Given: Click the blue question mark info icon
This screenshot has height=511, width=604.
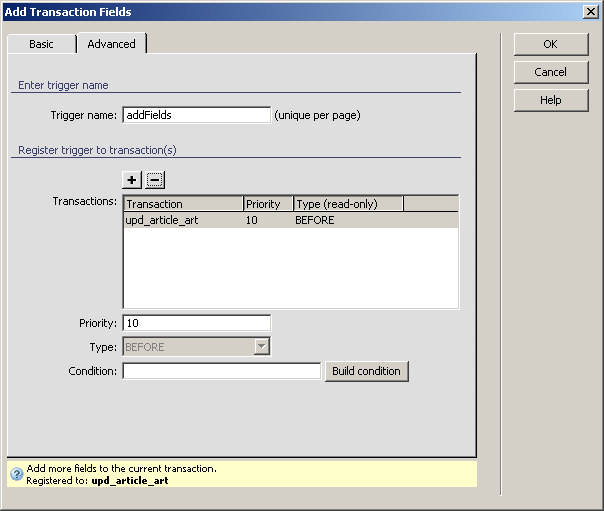Looking at the screenshot, I should click(16, 474).
